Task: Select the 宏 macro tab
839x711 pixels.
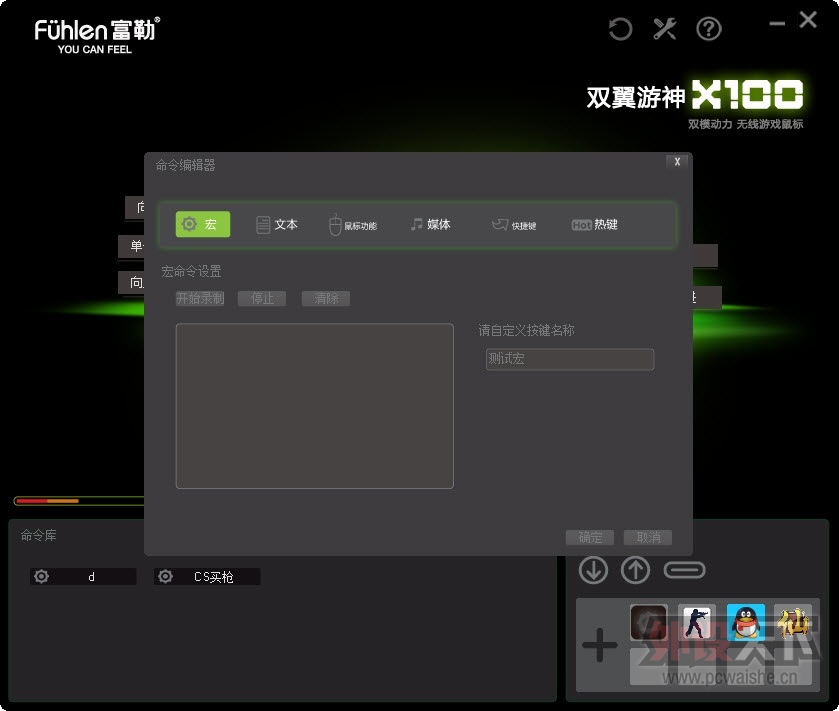Action: click(203, 224)
